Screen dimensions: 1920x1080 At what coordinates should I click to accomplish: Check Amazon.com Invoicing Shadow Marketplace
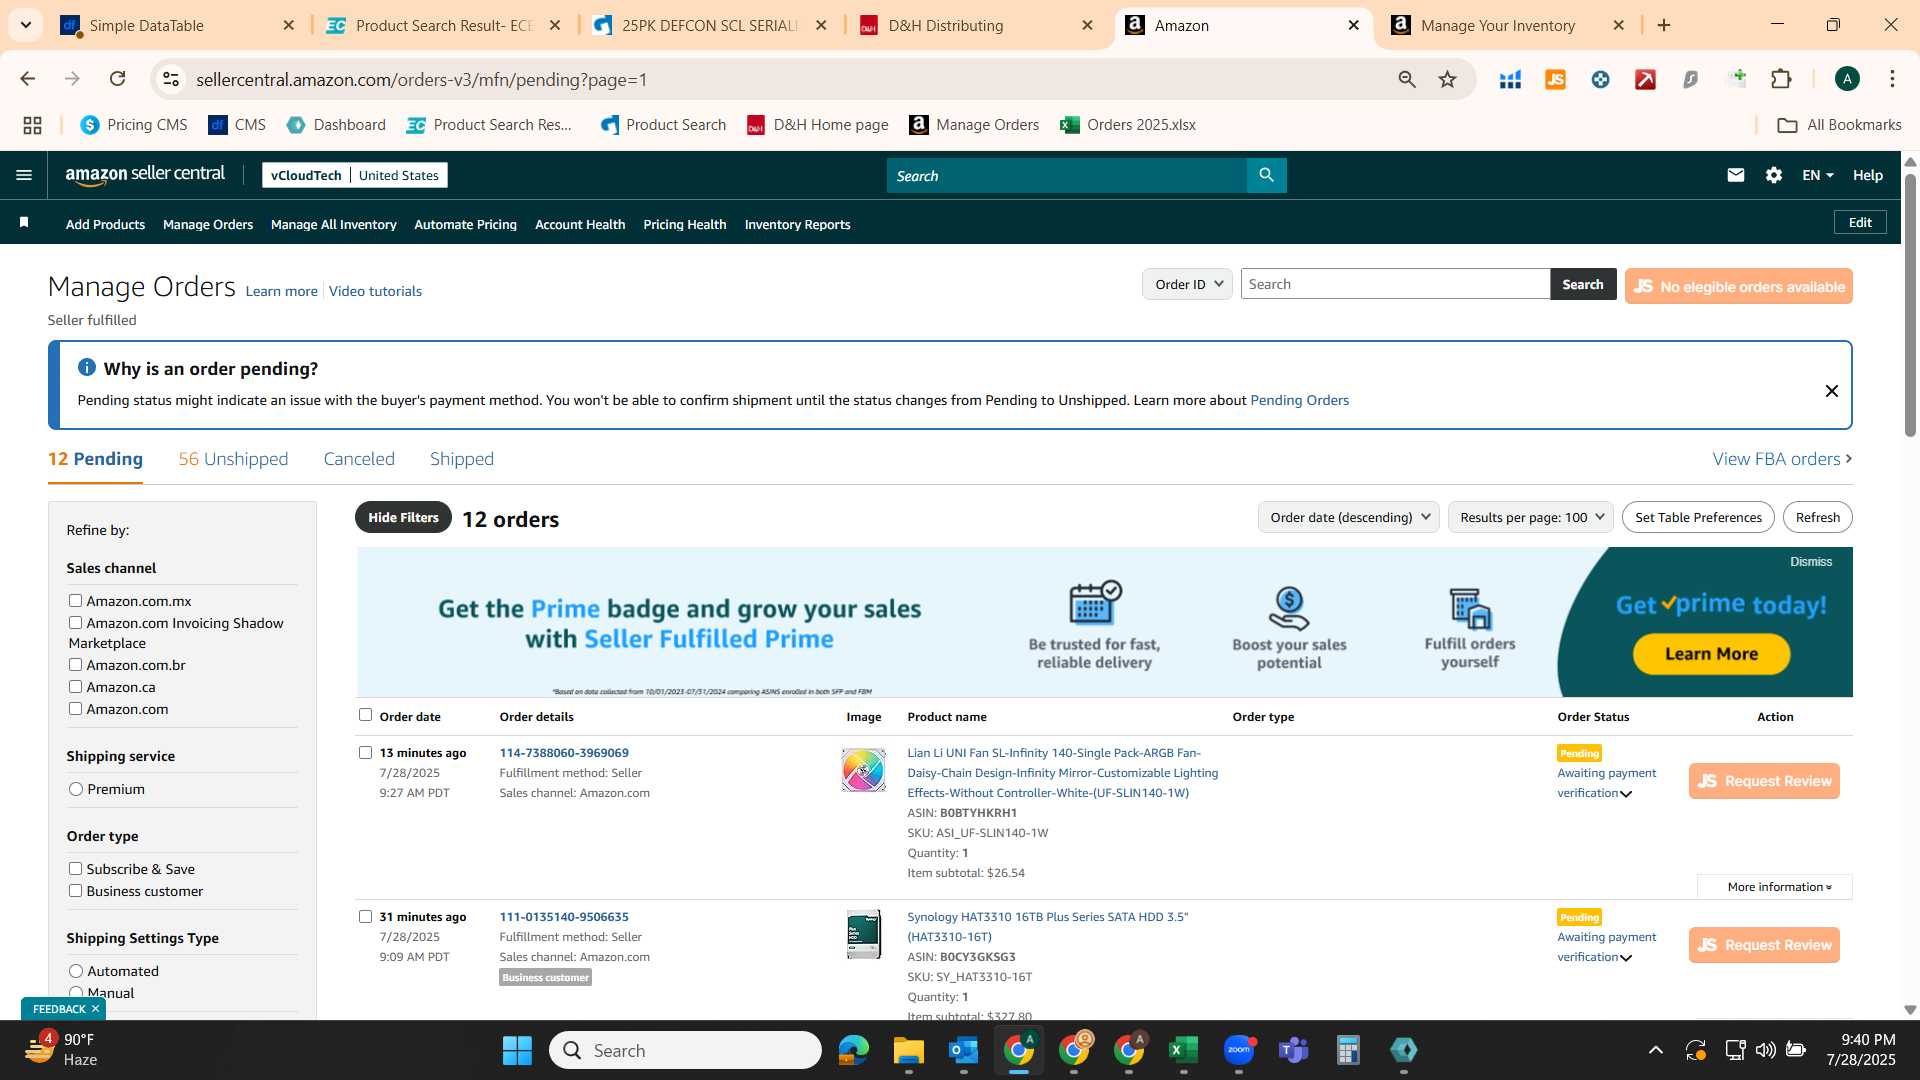75,622
